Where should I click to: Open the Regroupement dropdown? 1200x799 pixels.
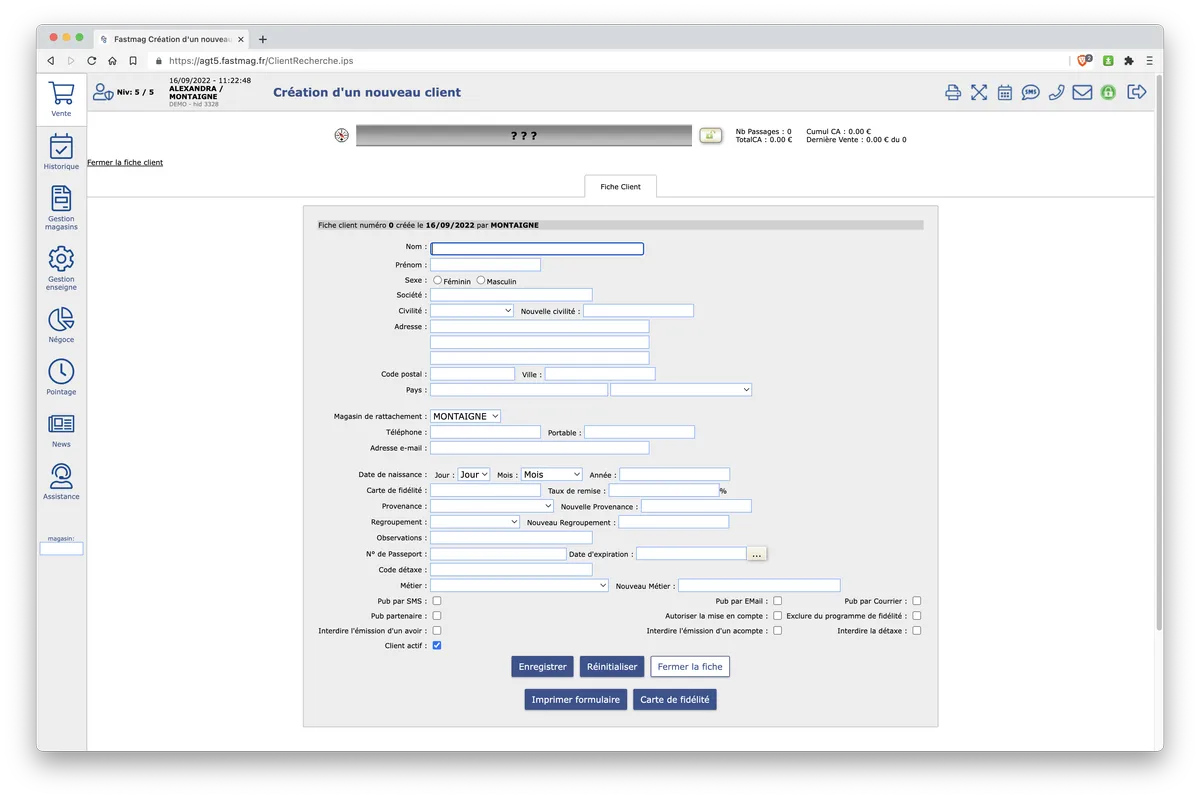point(475,522)
